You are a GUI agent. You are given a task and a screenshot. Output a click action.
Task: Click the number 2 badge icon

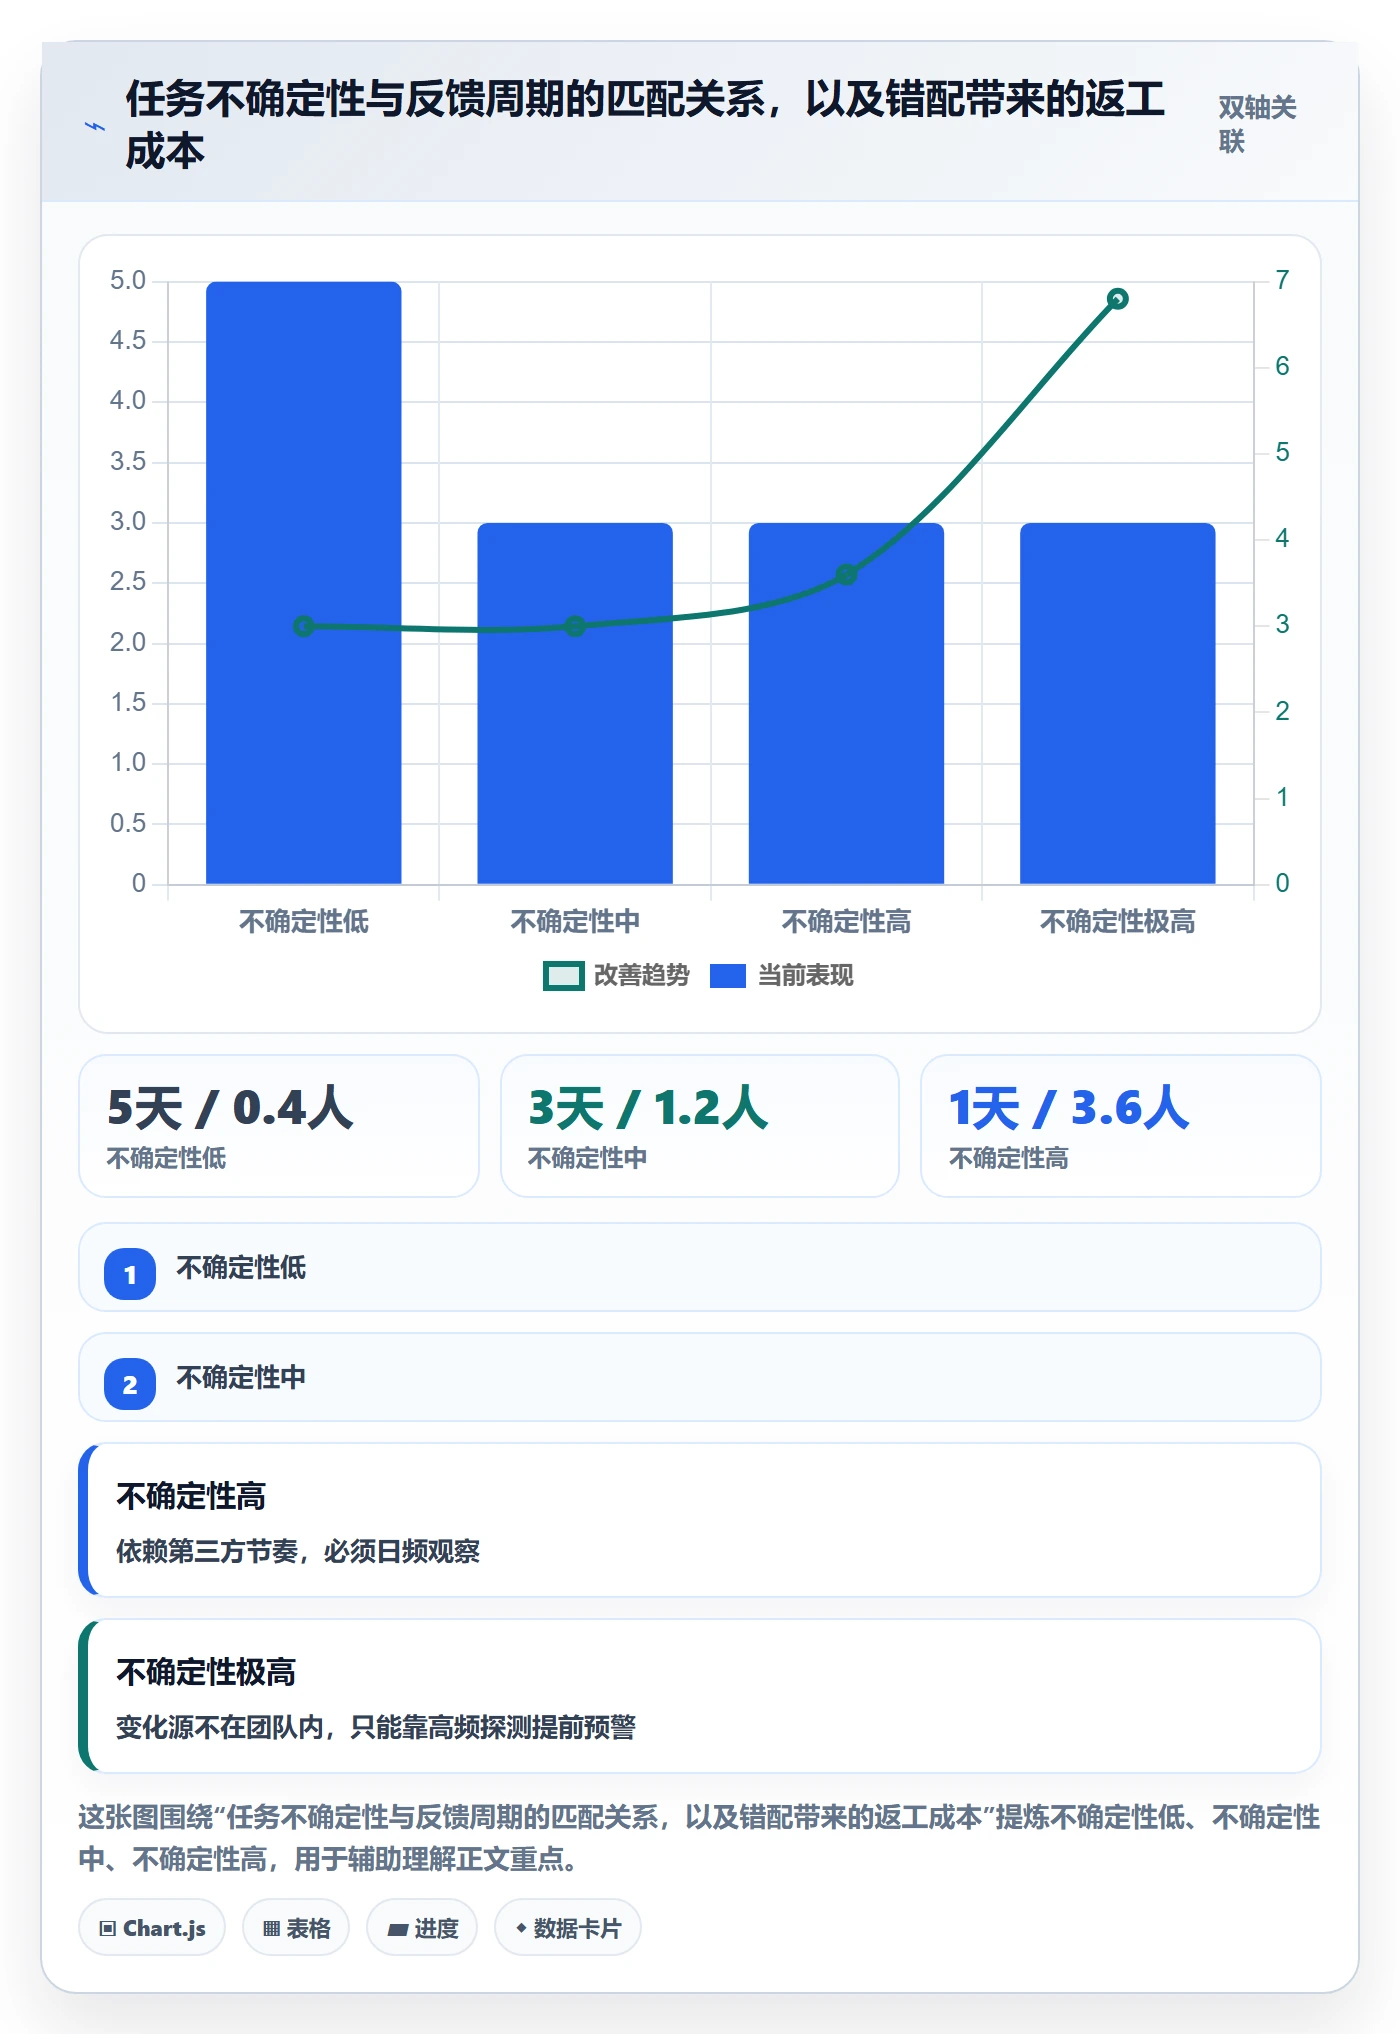(130, 1384)
